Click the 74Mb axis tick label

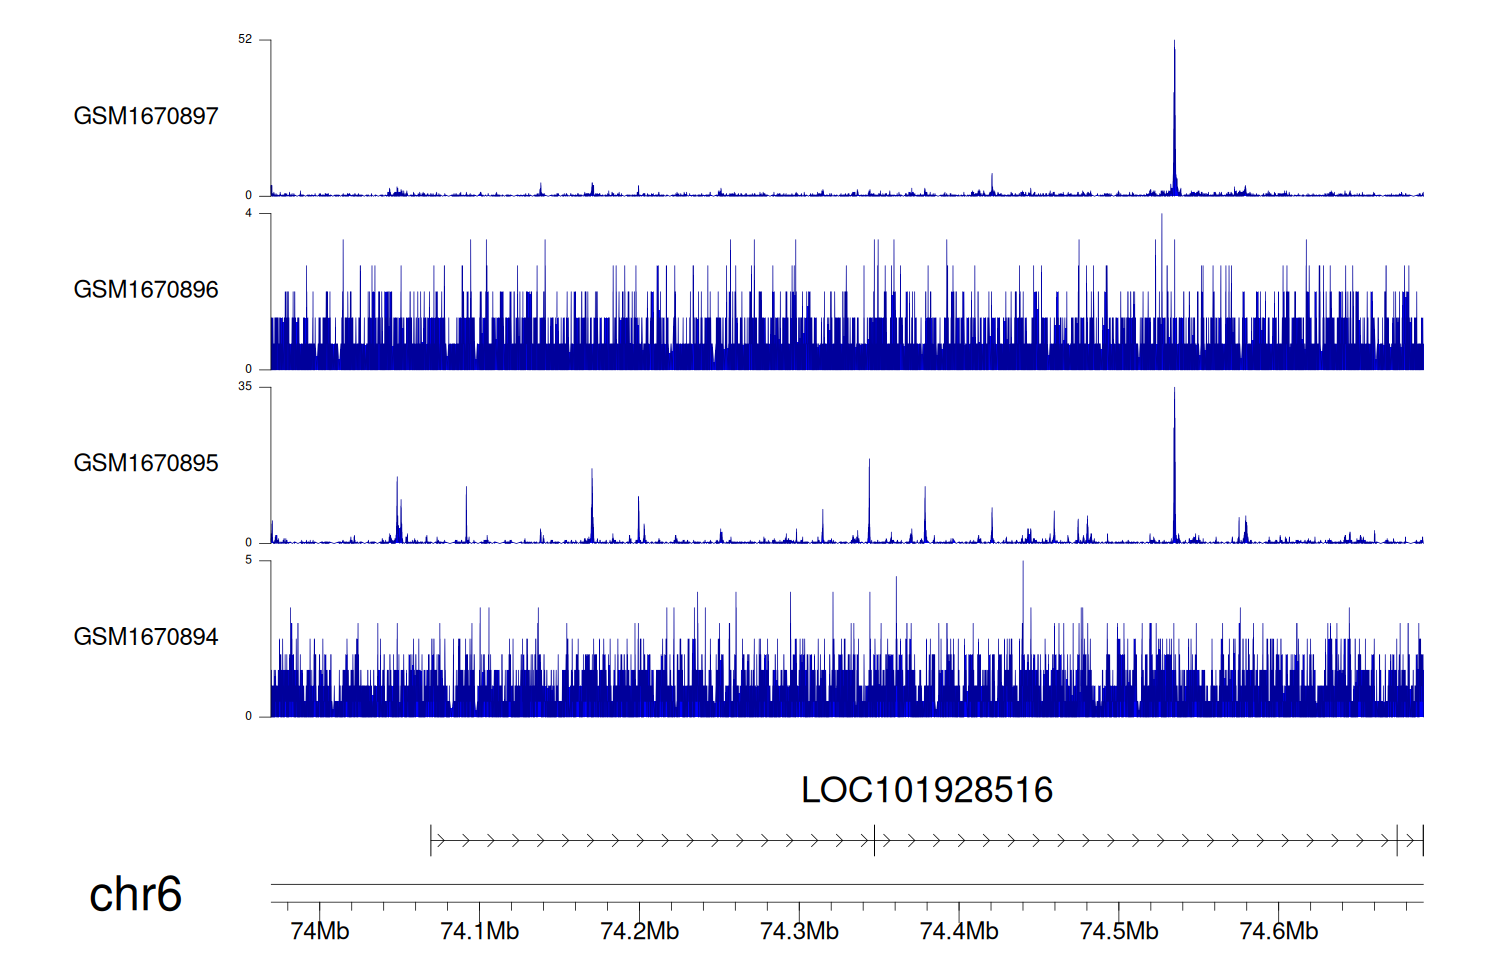319,931
